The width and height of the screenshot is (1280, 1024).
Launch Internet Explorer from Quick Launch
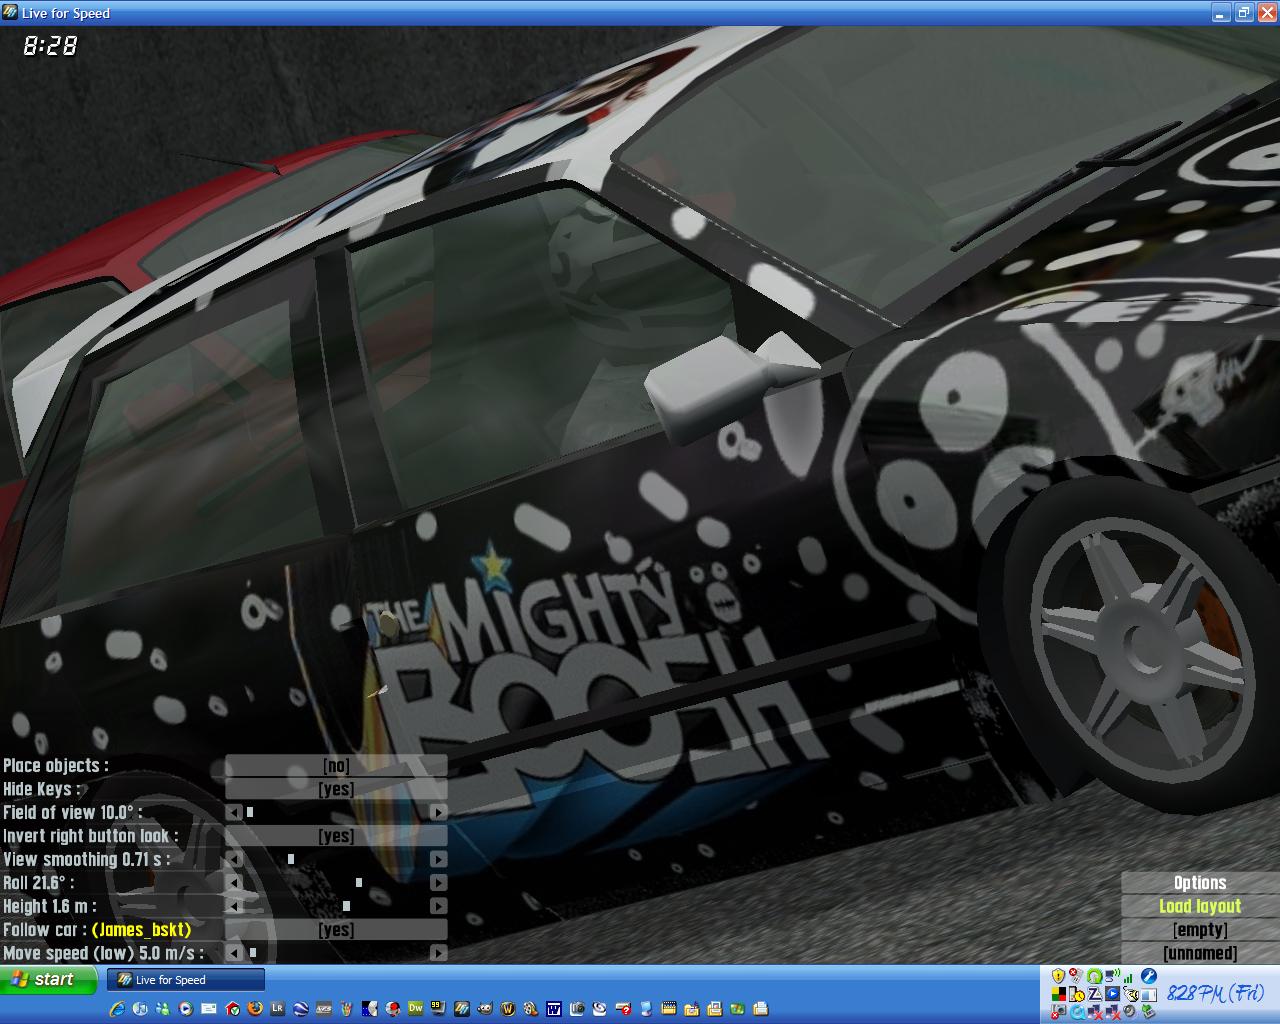pos(117,1008)
